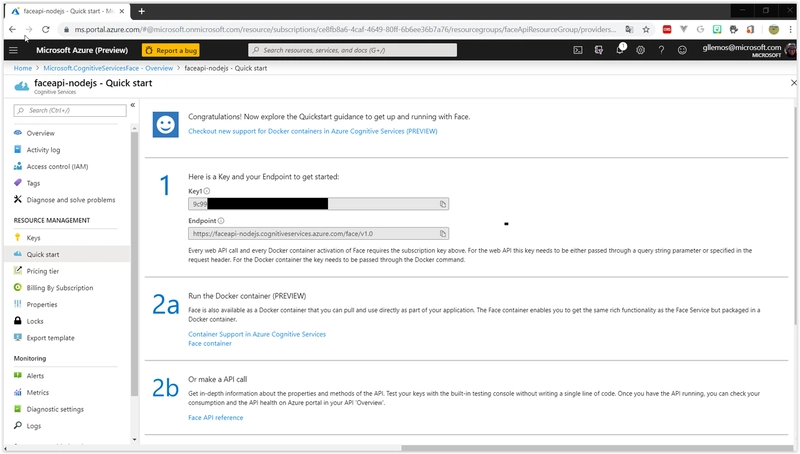The image size is (800, 454).
Task: Click the faceapi-nodejs Cognitive Services cloud icon
Action: [21, 86]
